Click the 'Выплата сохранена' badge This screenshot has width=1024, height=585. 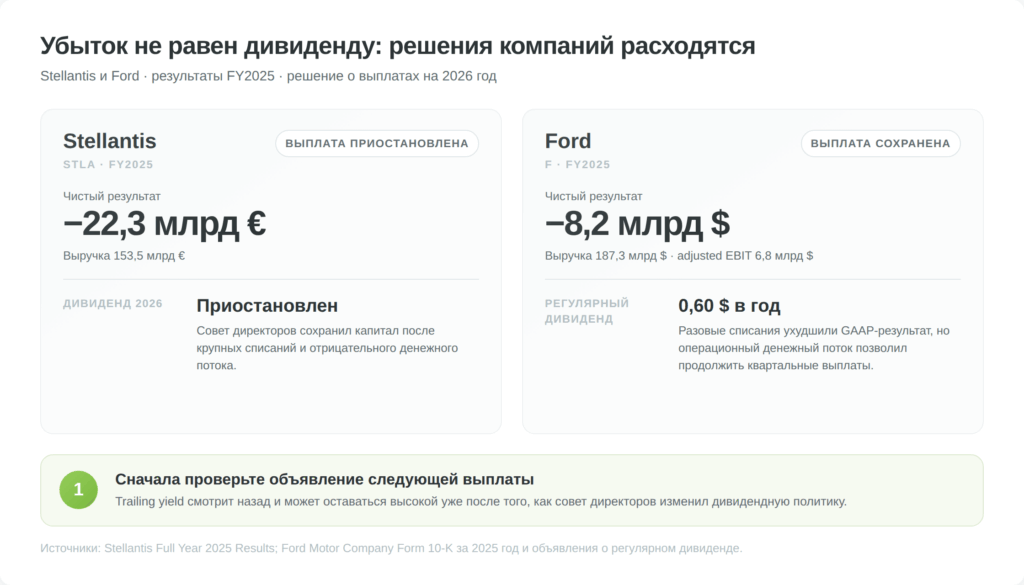[880, 144]
